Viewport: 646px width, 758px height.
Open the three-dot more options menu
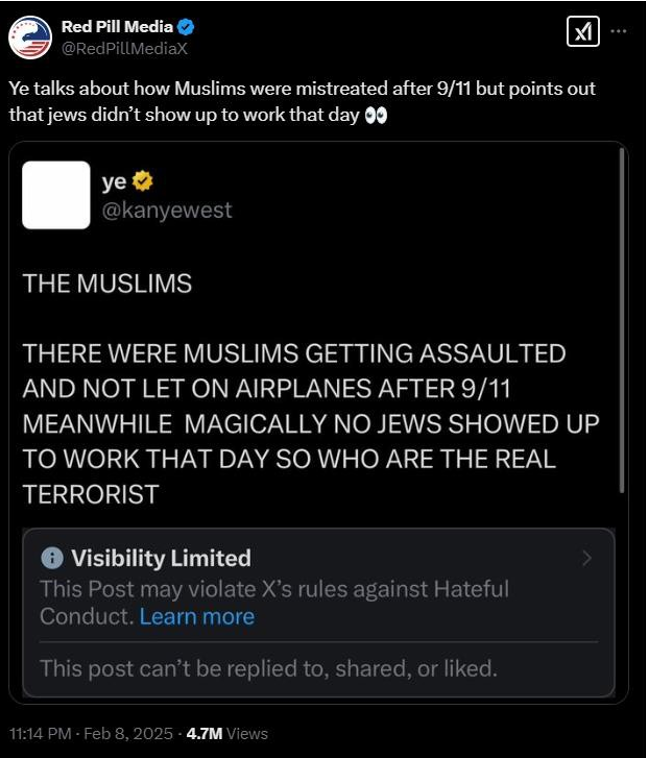click(x=619, y=31)
